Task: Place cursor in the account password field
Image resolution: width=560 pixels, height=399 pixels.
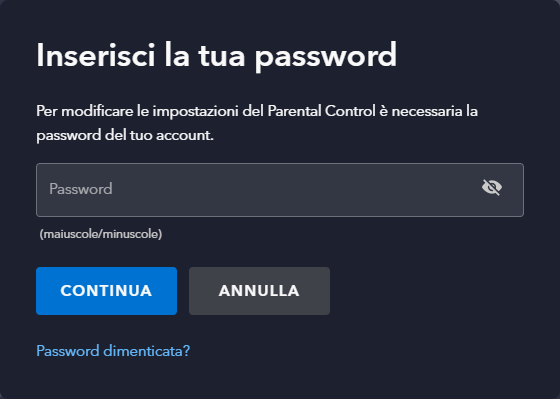Action: tap(280, 190)
